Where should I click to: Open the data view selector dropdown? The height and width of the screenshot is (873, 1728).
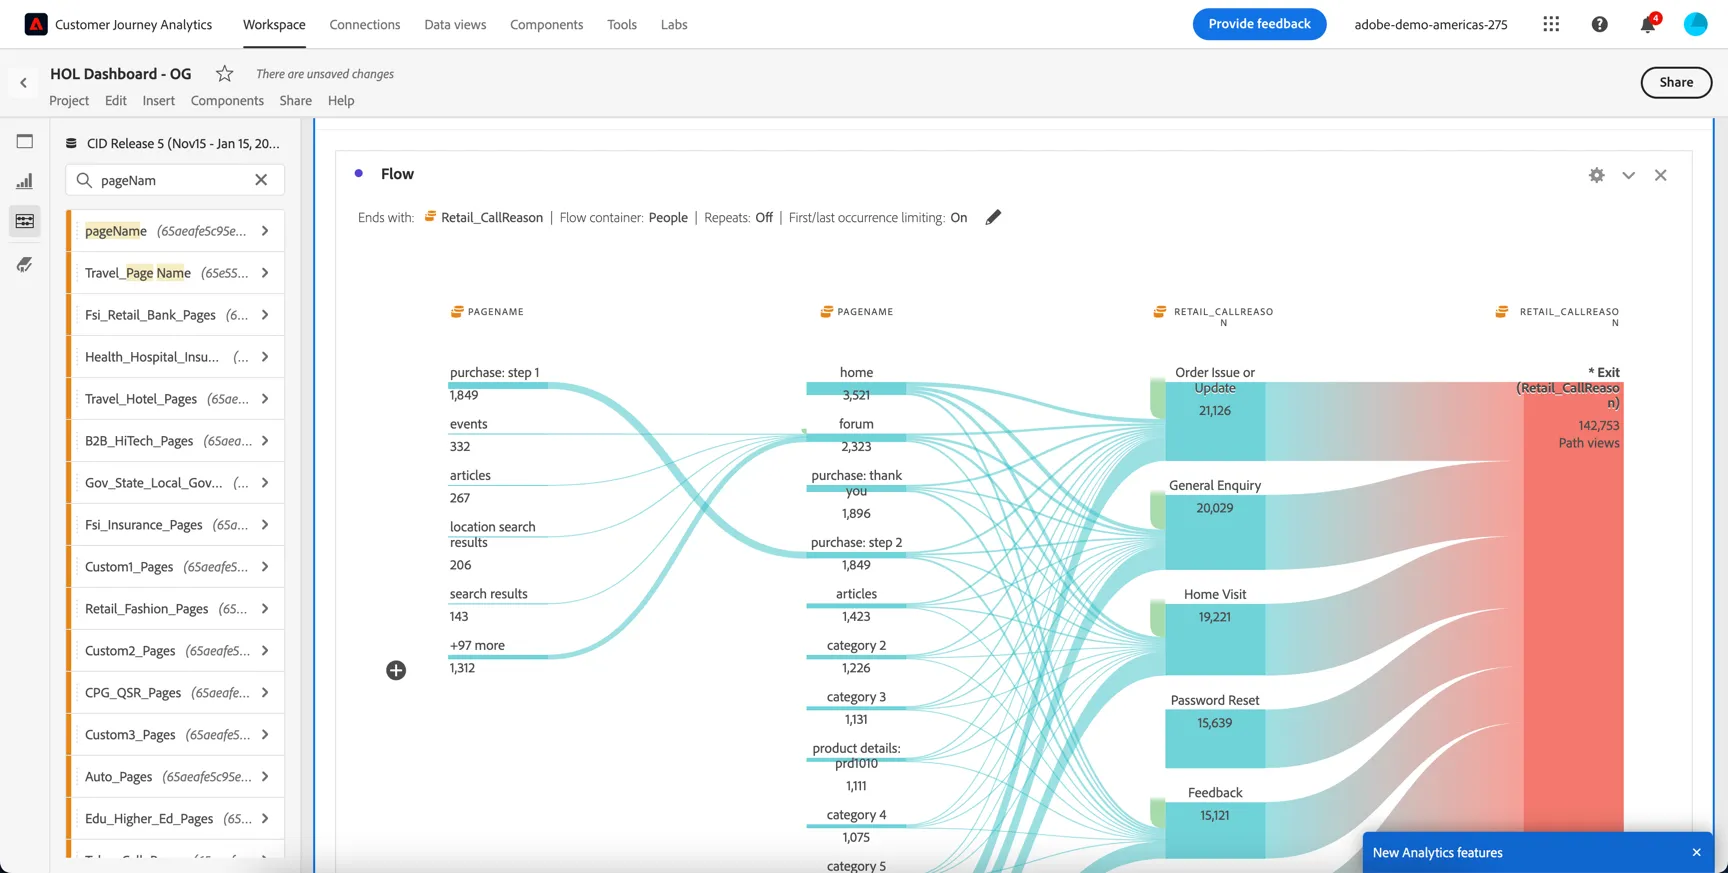tap(172, 143)
